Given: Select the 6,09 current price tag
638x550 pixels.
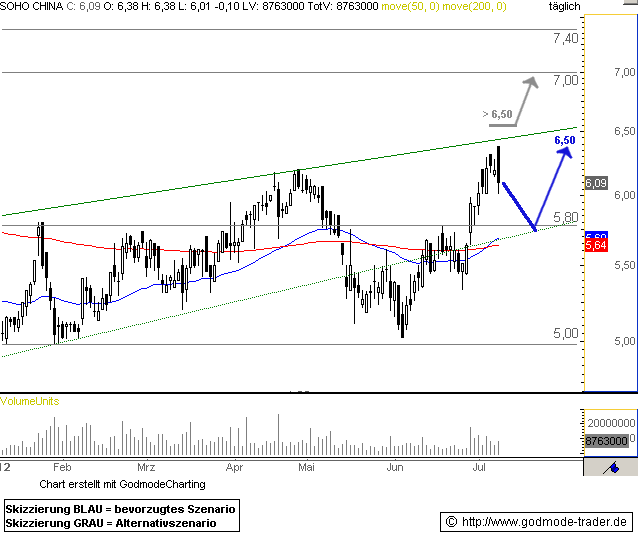Looking at the screenshot, I should [x=596, y=183].
